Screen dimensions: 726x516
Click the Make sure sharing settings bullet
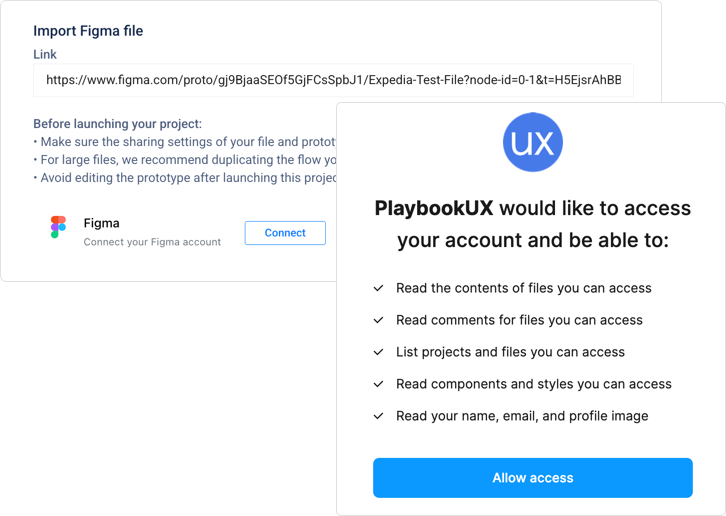coord(185,142)
